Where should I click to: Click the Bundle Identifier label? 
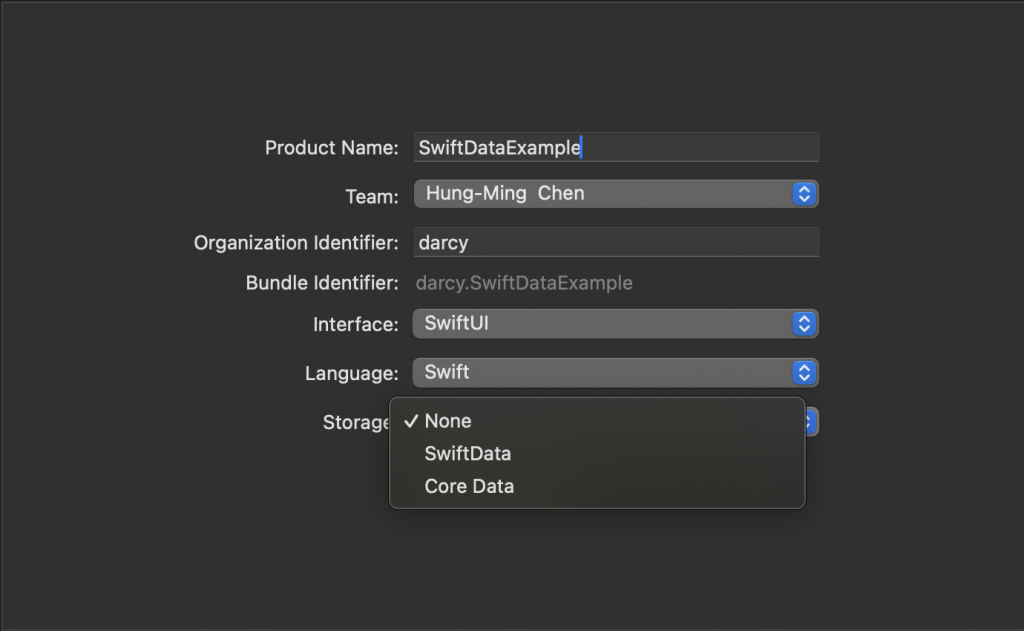coord(321,284)
